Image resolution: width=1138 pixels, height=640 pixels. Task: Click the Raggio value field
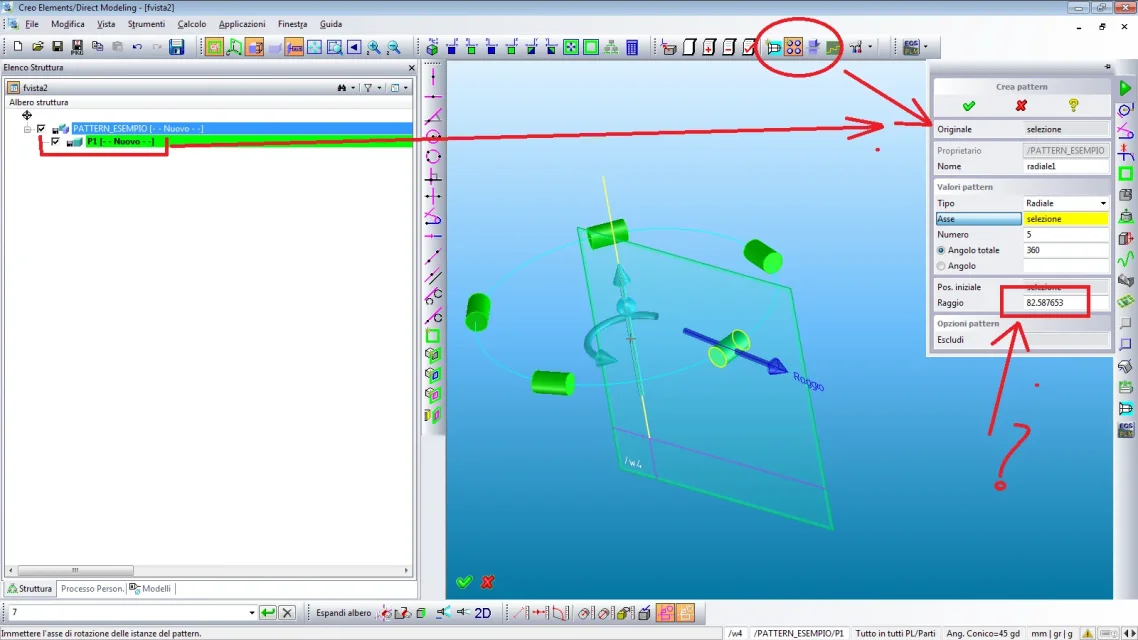pyautogui.click(x=1065, y=302)
